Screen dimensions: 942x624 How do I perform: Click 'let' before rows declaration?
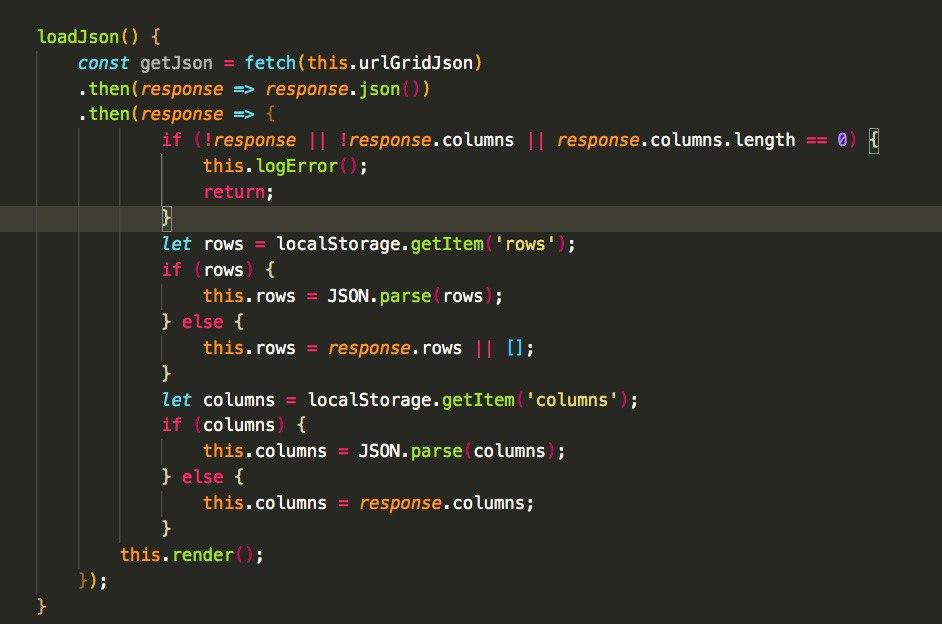(177, 244)
